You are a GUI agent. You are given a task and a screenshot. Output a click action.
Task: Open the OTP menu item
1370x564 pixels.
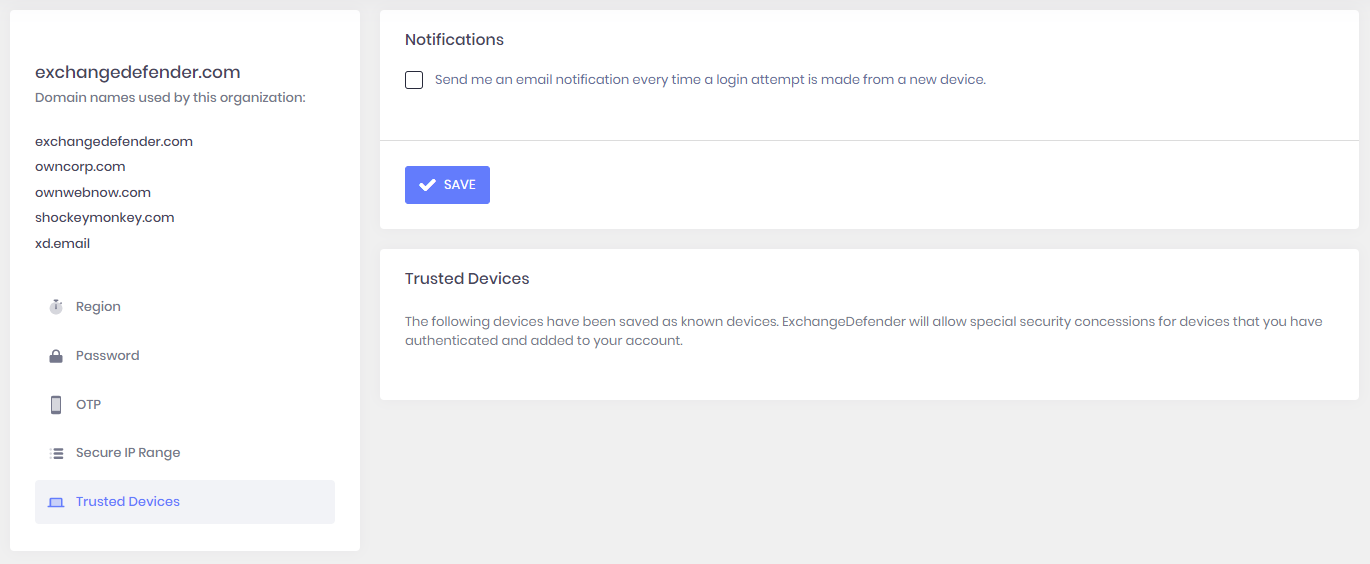pos(88,405)
